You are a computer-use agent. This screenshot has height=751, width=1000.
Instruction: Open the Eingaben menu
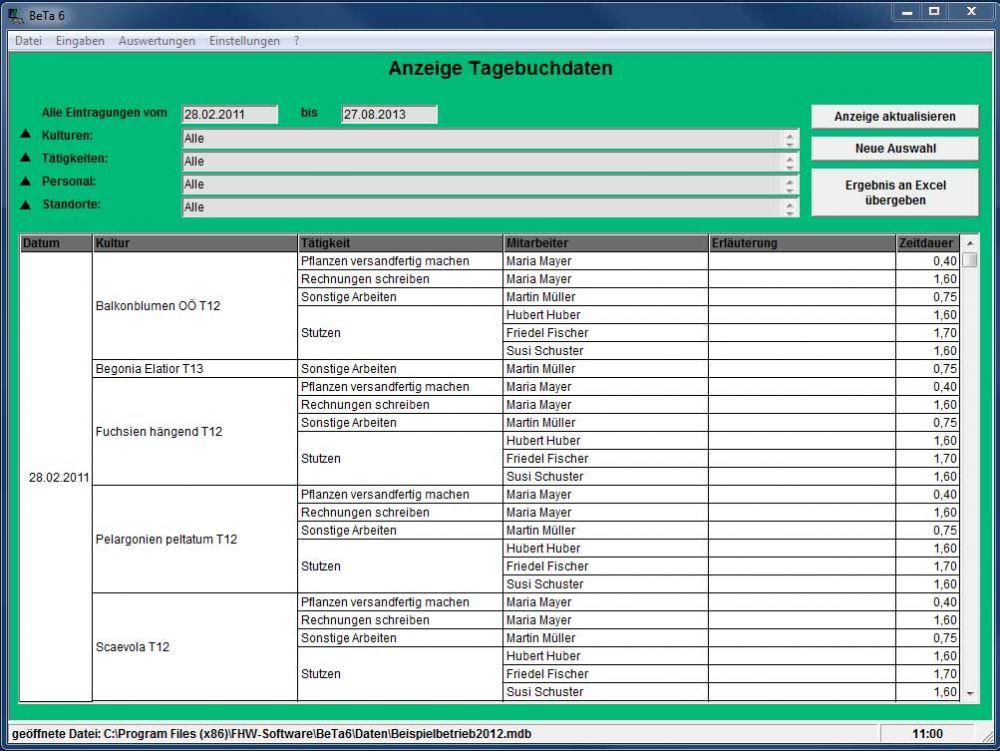click(80, 41)
